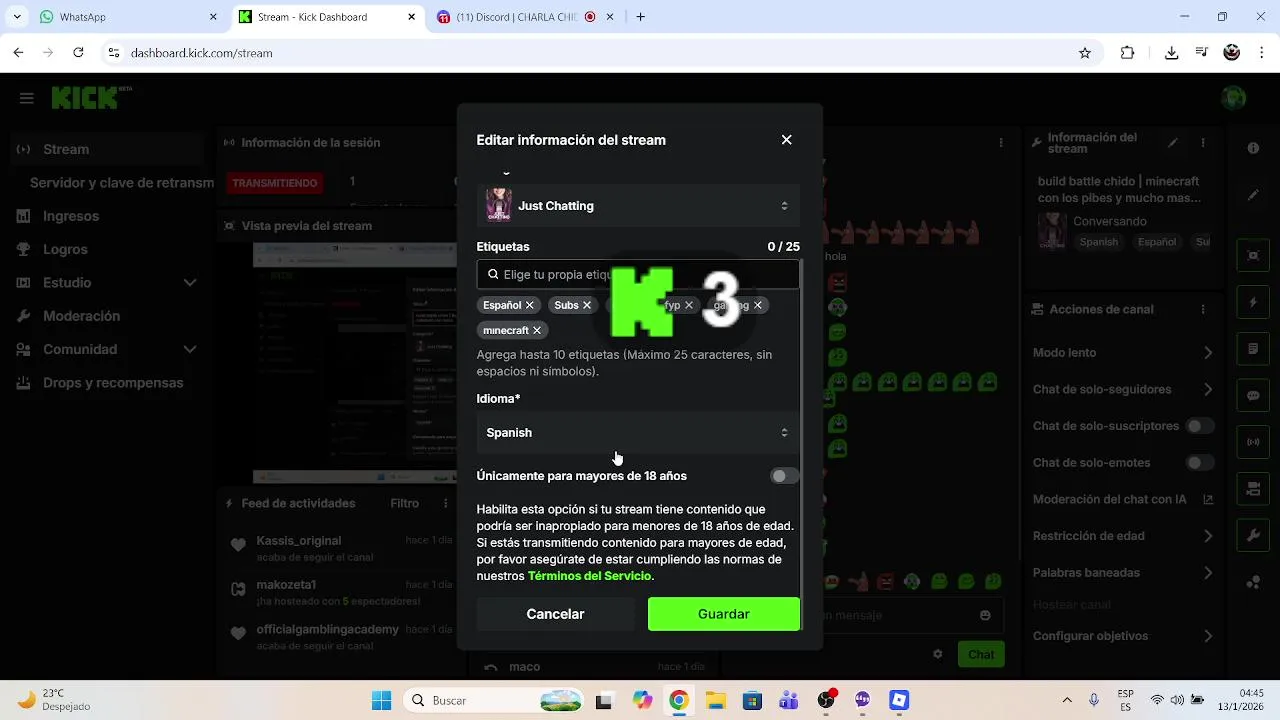Image resolution: width=1280 pixels, height=720 pixels.
Task: Click the tag input Elige tu propia etiqueta
Action: click(x=638, y=274)
